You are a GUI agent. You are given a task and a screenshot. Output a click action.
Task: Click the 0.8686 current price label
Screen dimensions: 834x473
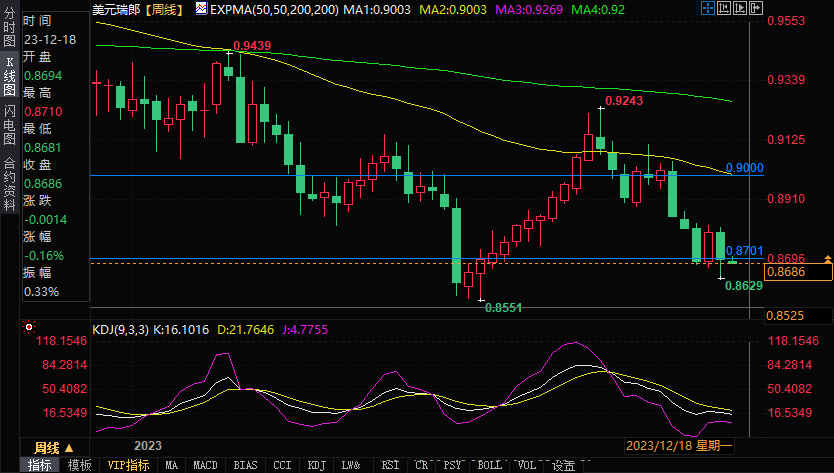(x=784, y=272)
